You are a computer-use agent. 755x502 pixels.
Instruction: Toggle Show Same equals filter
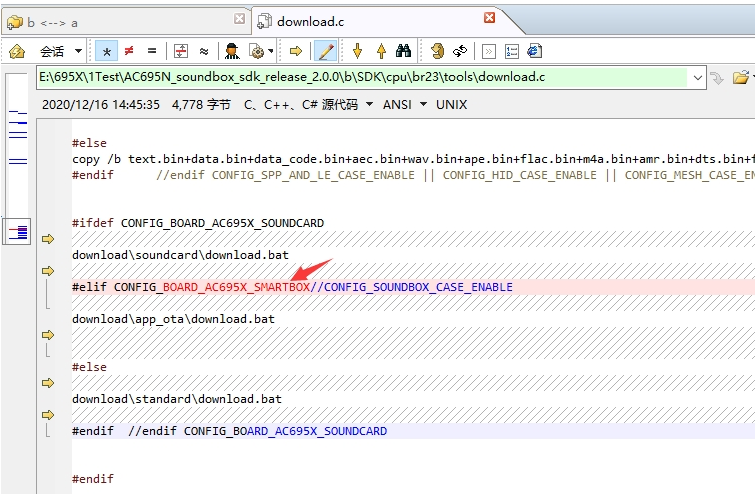(152, 51)
